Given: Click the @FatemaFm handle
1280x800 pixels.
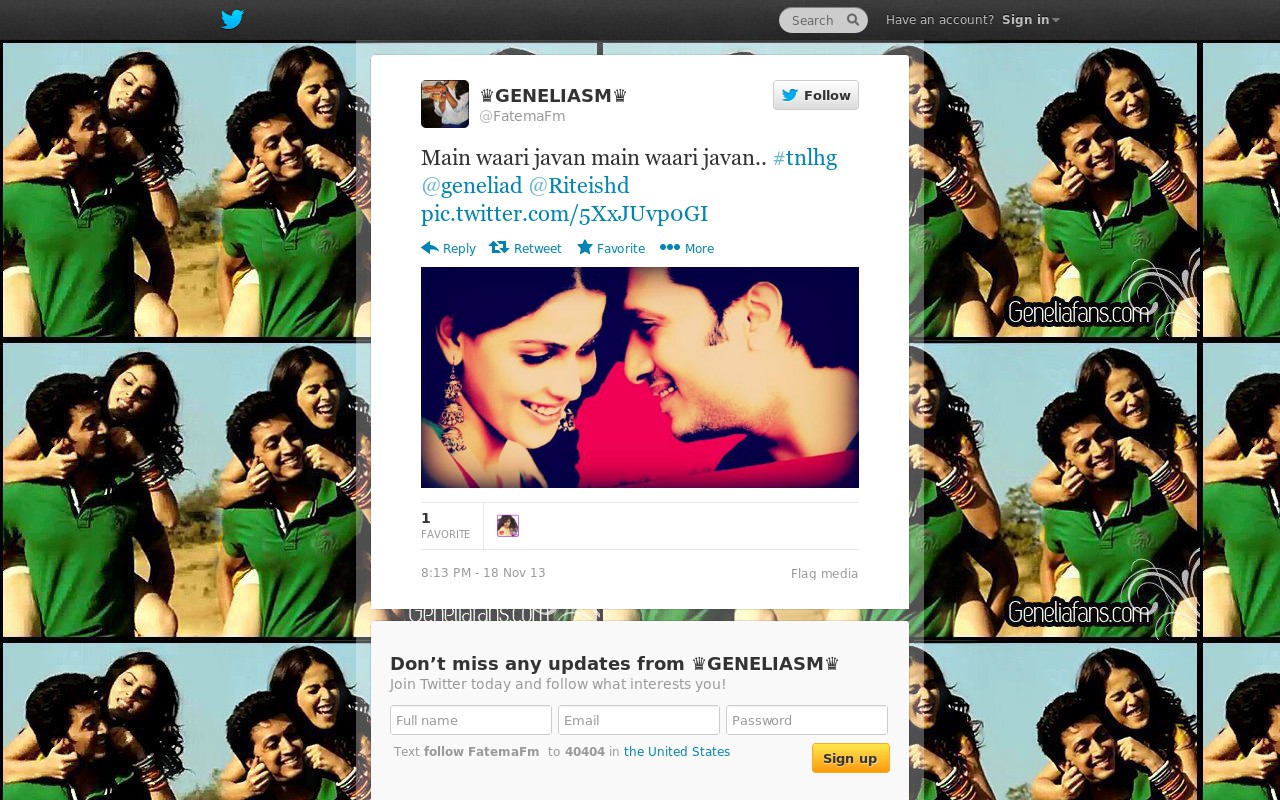Looking at the screenshot, I should (522, 116).
